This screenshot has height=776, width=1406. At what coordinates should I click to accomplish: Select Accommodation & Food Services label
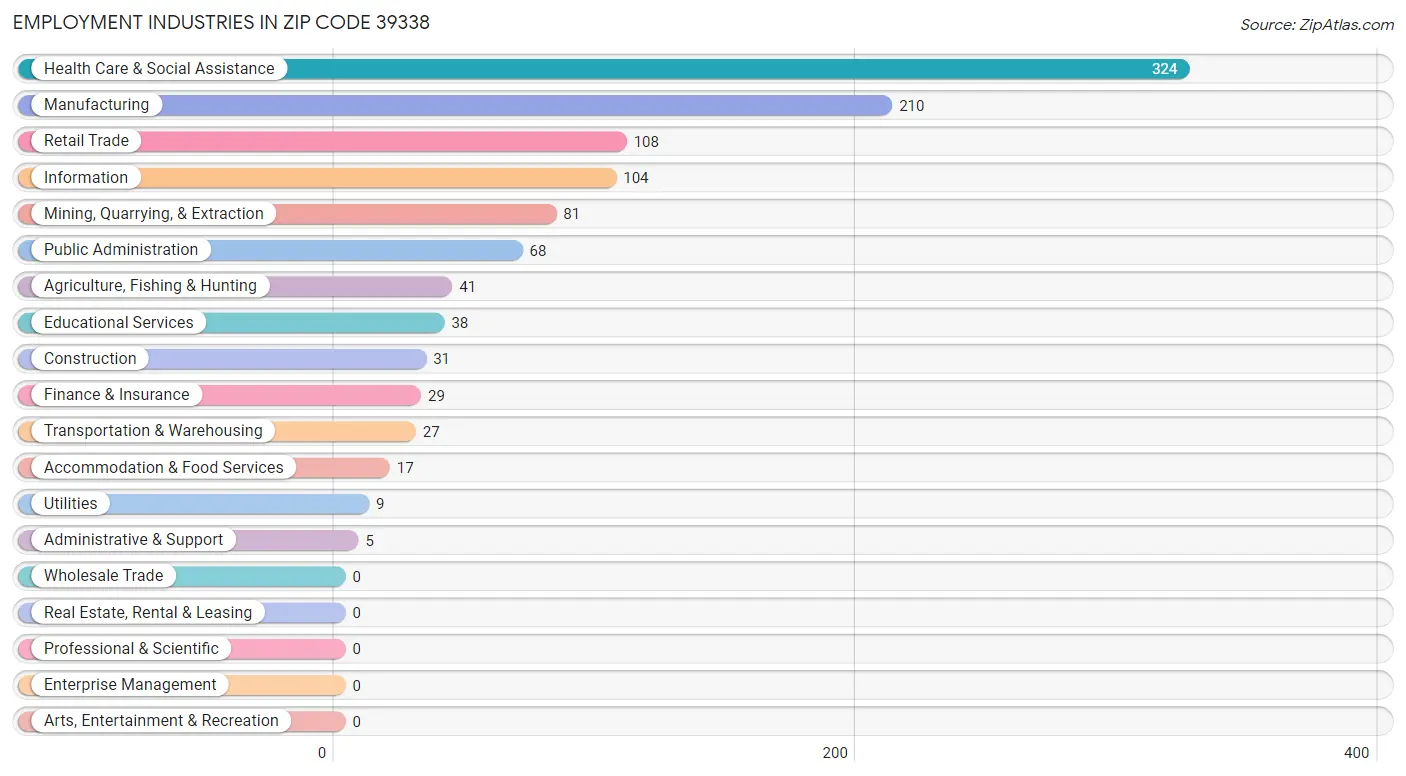point(164,468)
